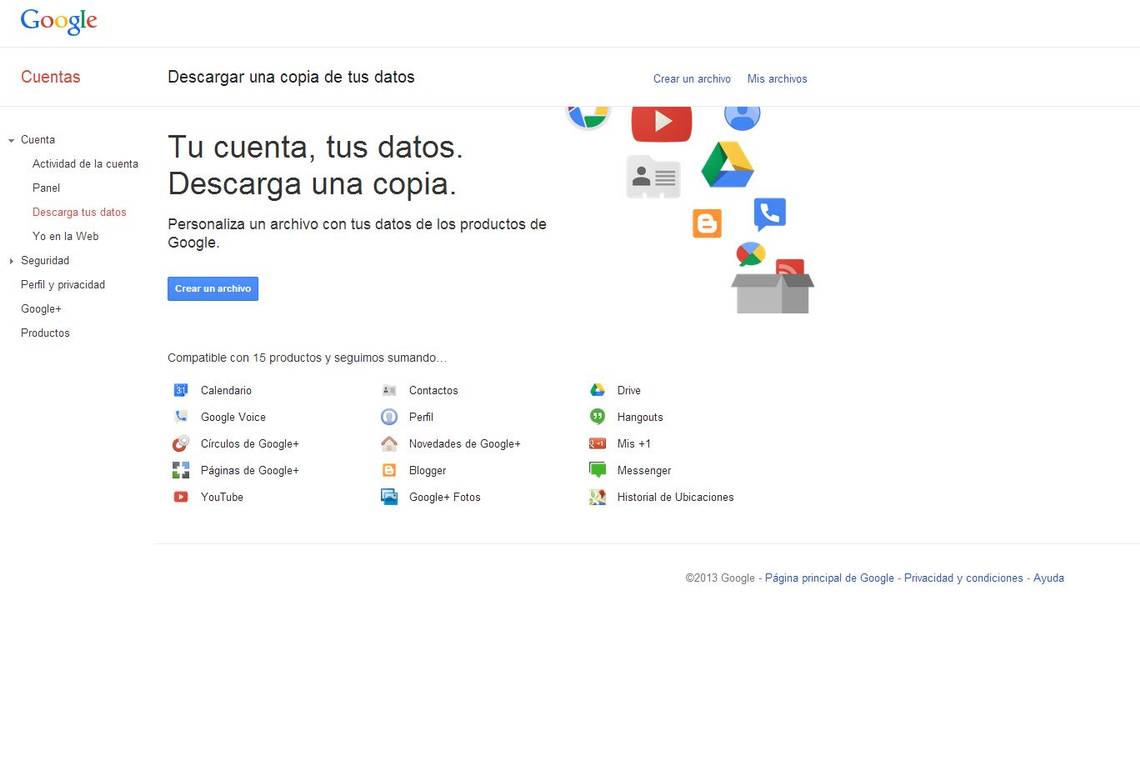Click the Messenger product icon
The image size is (1140, 760).
coord(598,471)
